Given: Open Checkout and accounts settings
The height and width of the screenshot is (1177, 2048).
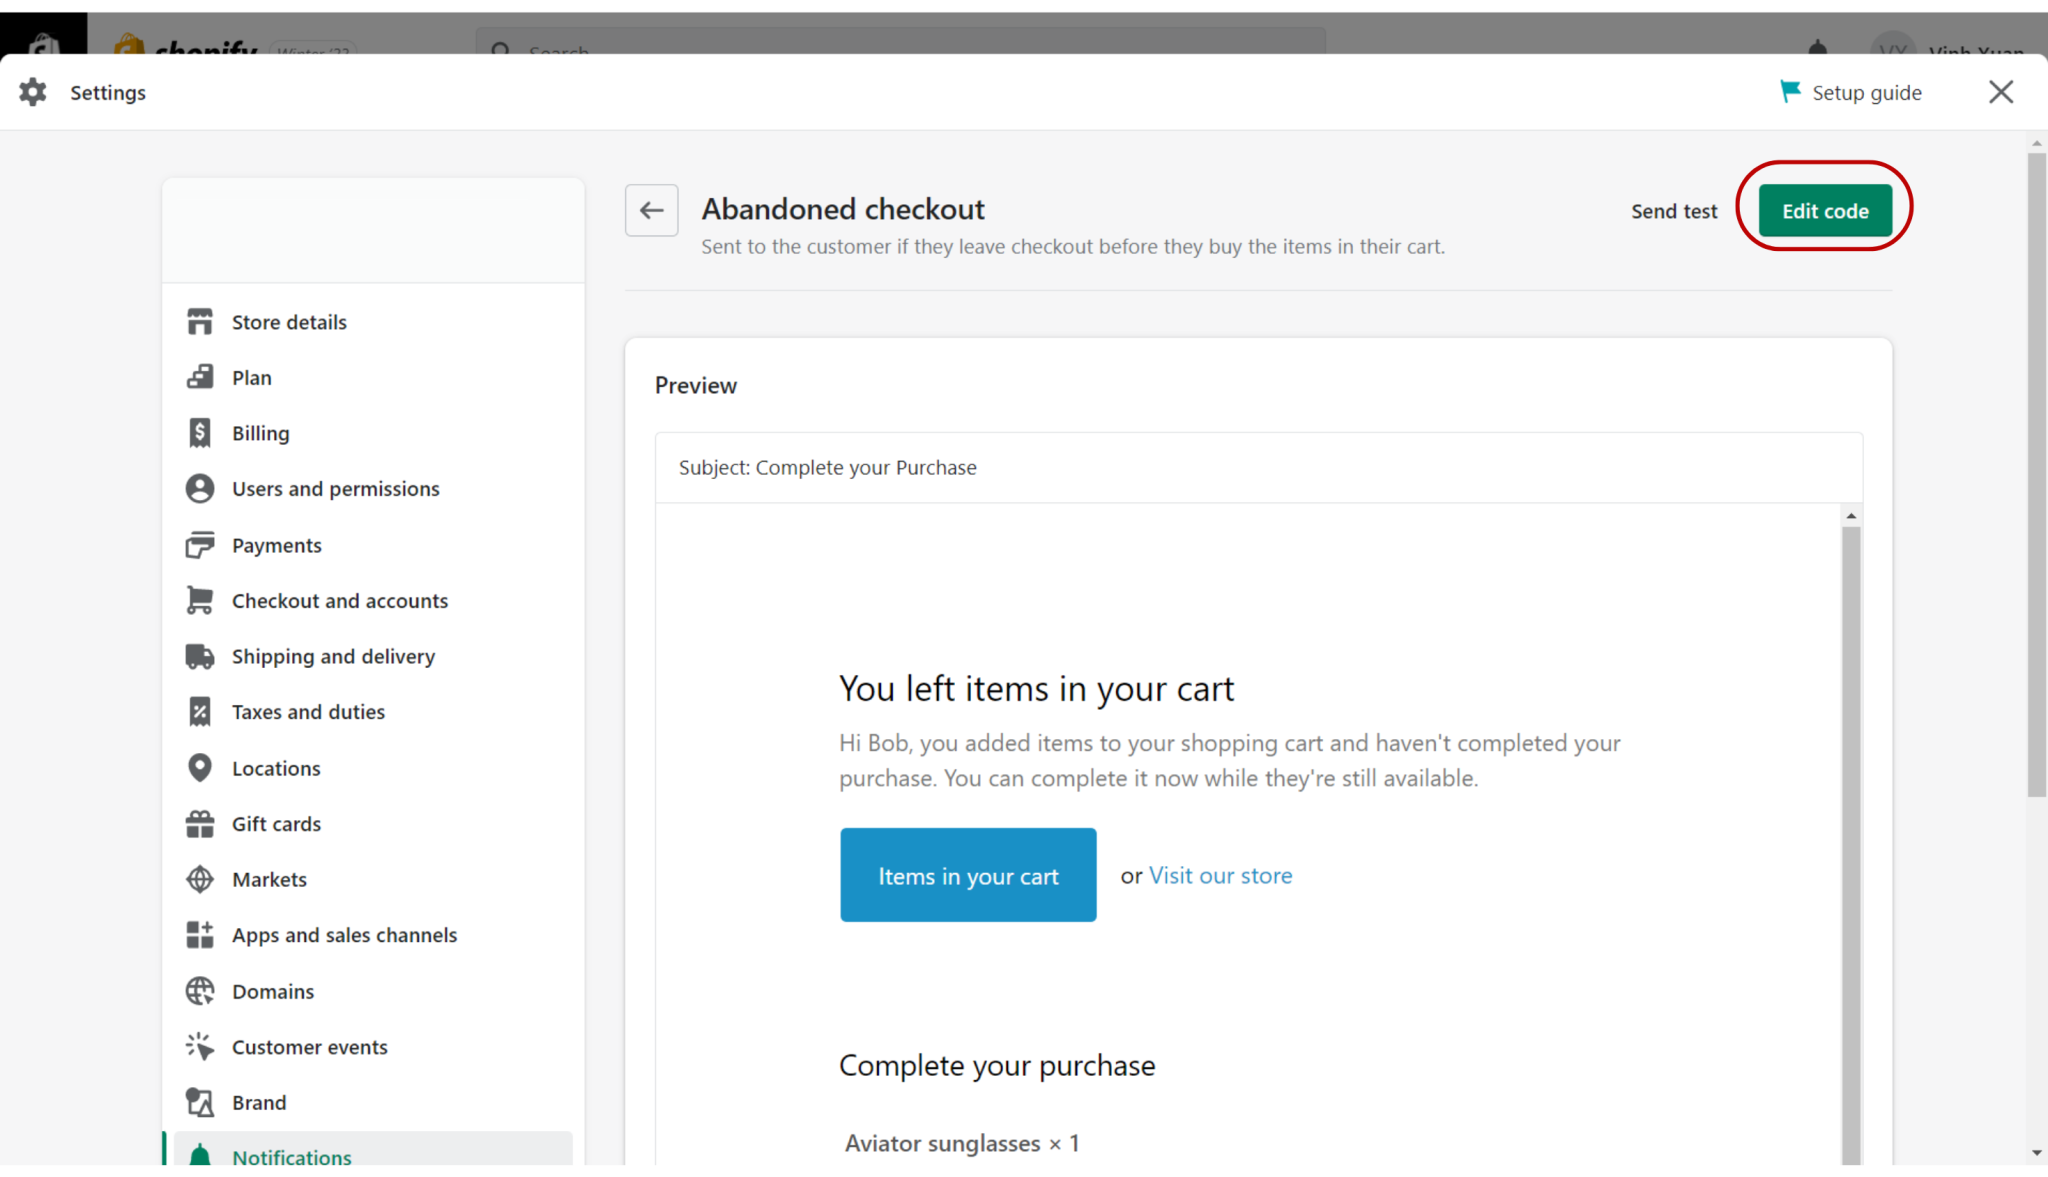Looking at the screenshot, I should [339, 601].
